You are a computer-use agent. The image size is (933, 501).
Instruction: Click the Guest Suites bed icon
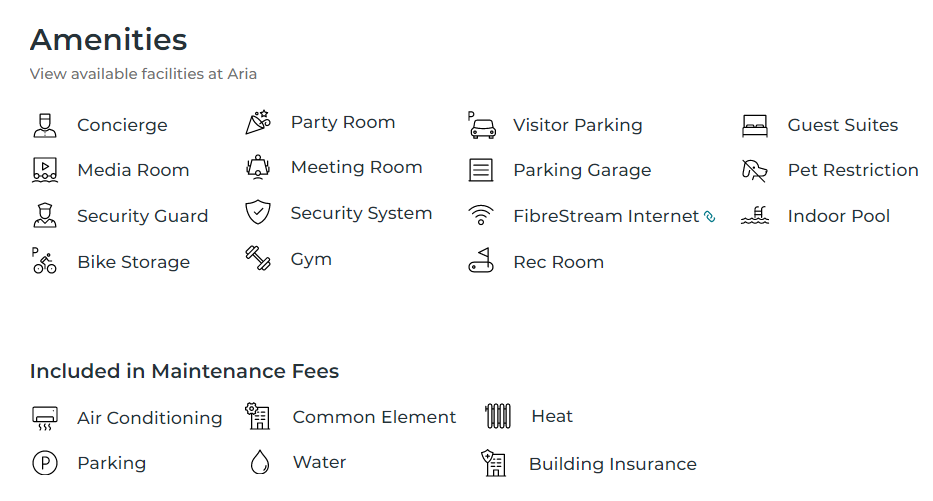coord(754,126)
